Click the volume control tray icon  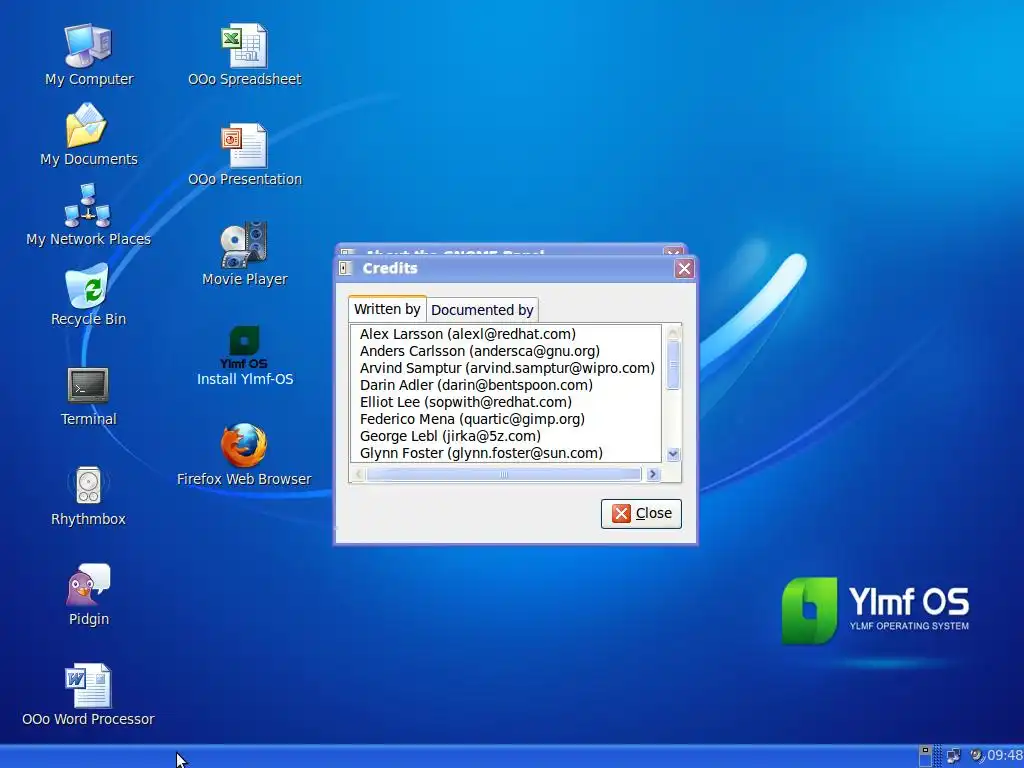[x=976, y=756]
